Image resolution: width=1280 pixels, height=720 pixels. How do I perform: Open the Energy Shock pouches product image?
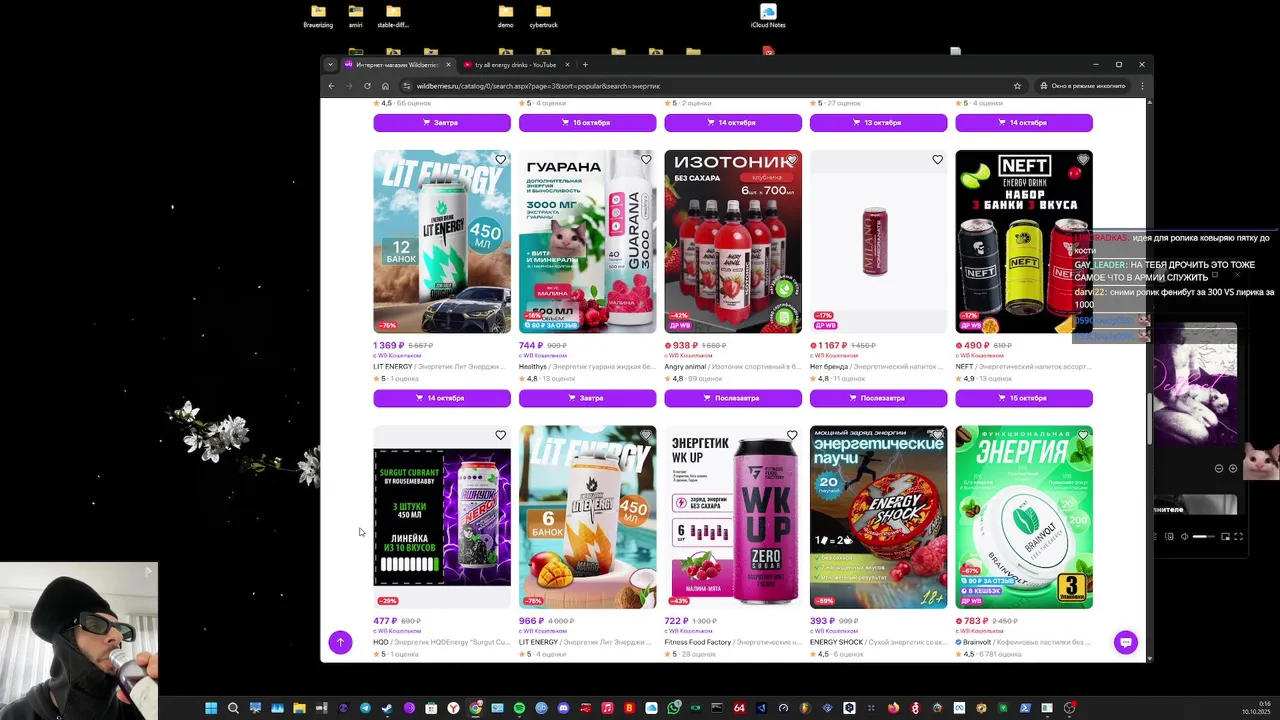(878, 517)
